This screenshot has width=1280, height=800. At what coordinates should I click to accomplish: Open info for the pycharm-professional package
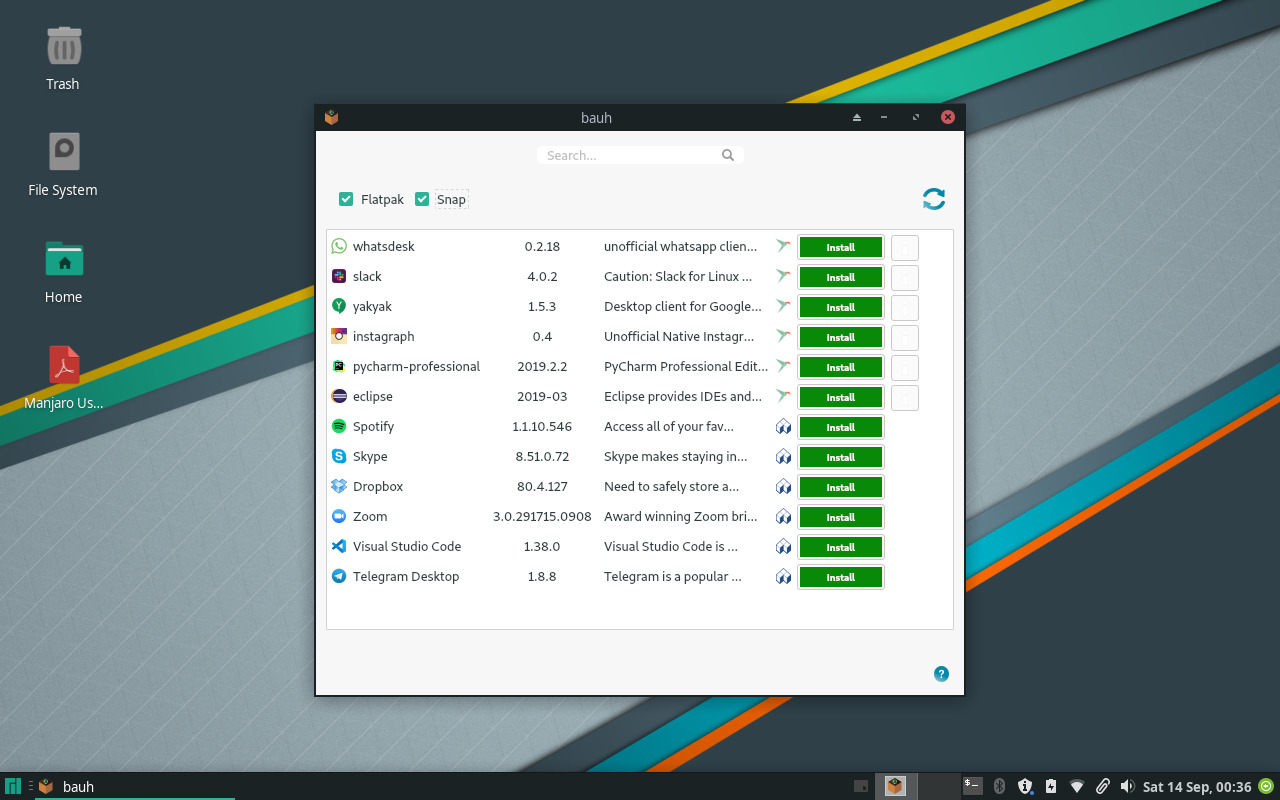[904, 367]
